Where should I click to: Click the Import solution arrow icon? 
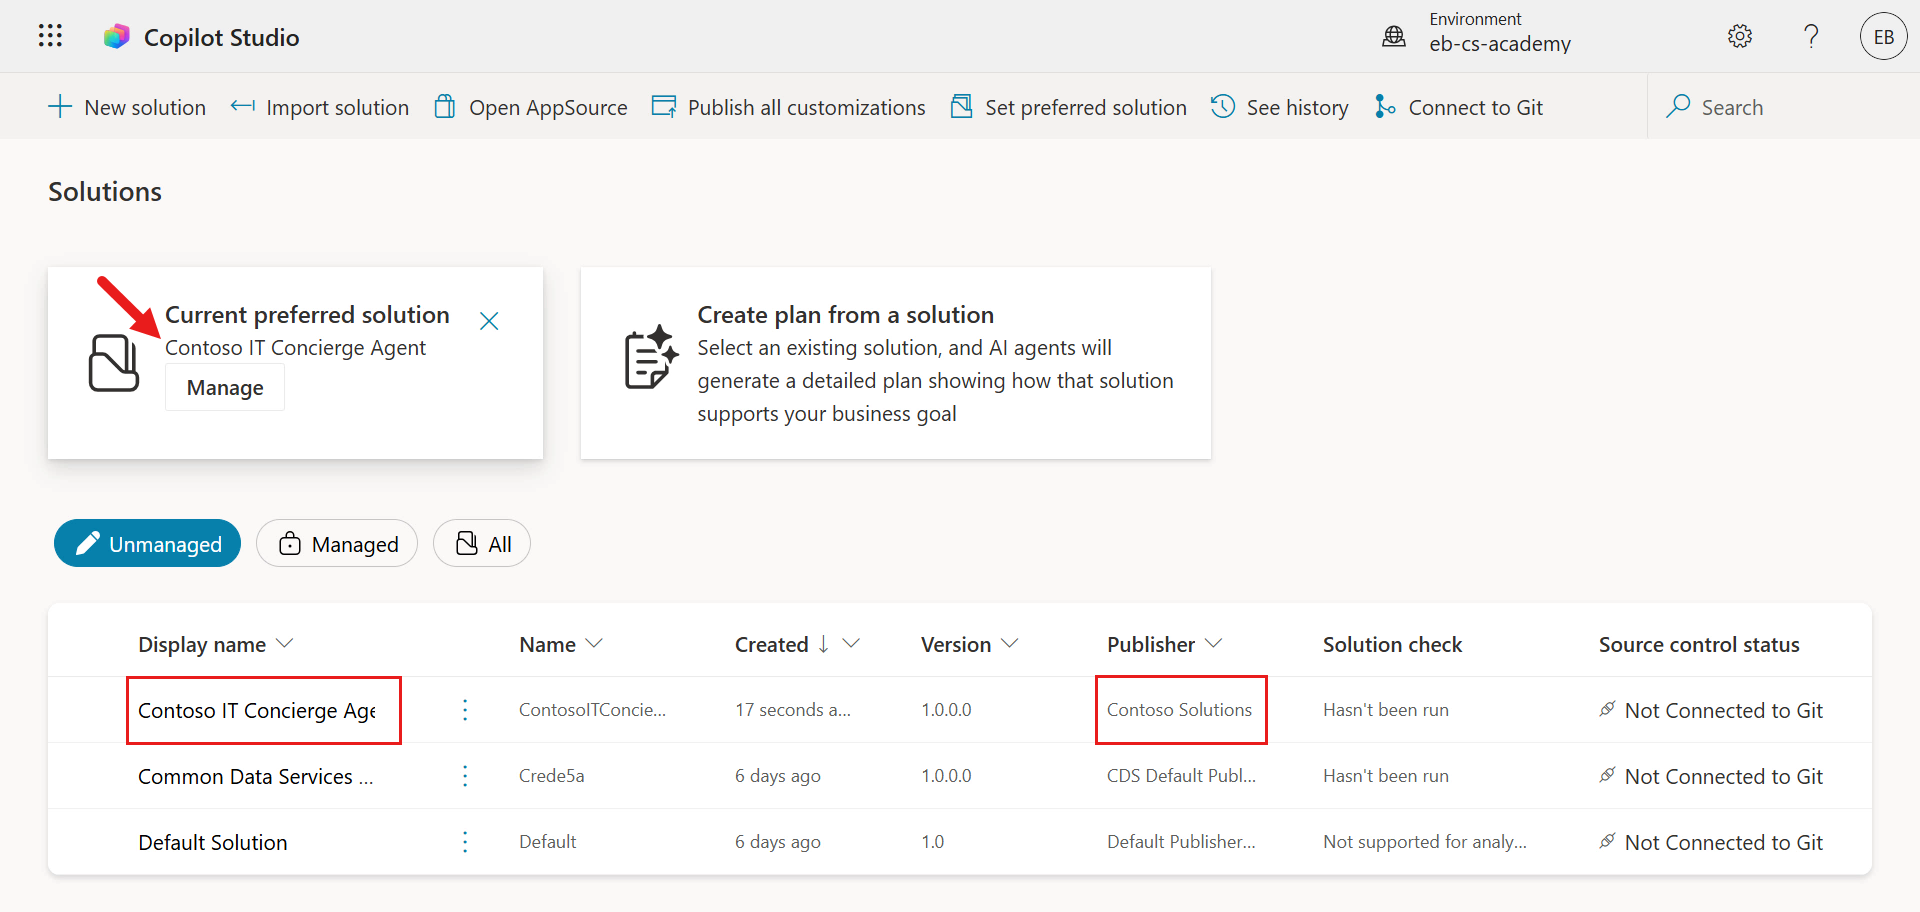[x=243, y=106]
